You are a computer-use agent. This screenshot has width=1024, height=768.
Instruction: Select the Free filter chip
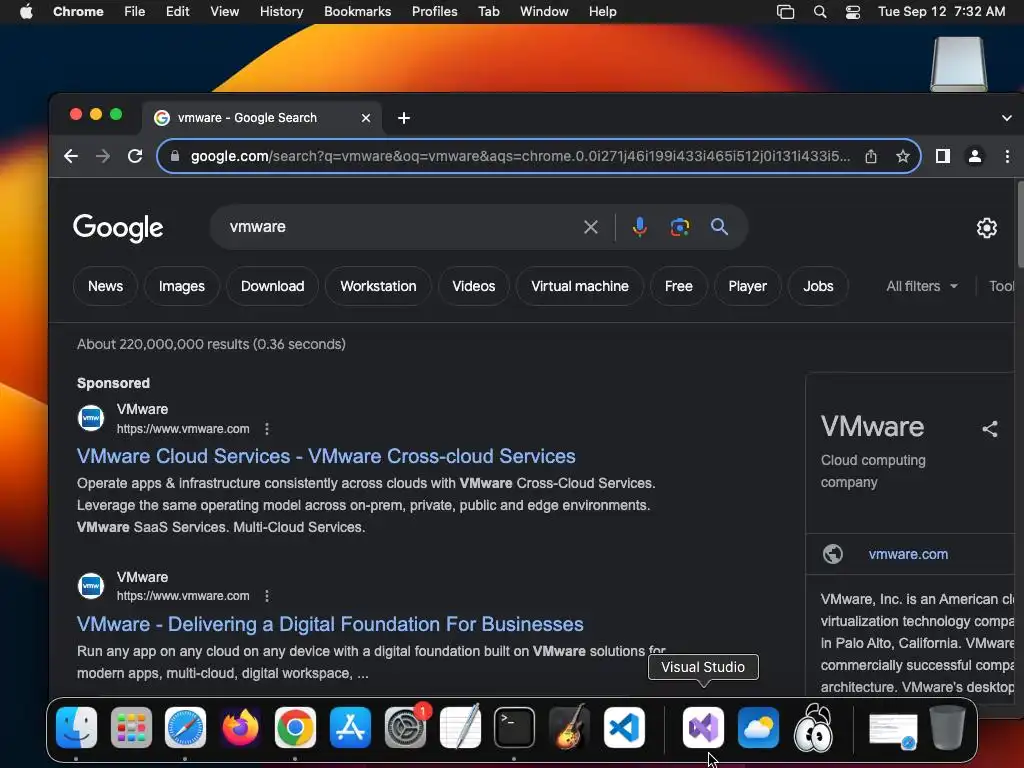point(679,286)
